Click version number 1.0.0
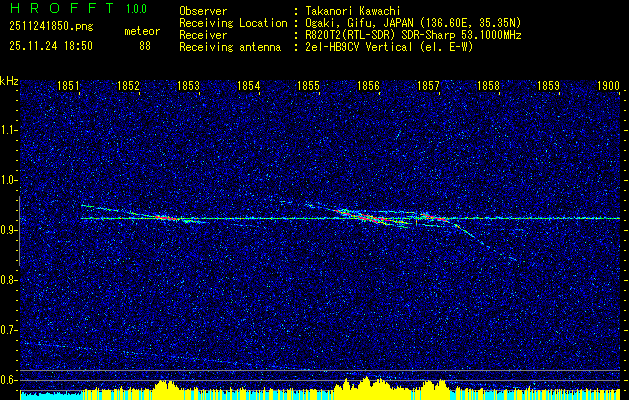 136,9
